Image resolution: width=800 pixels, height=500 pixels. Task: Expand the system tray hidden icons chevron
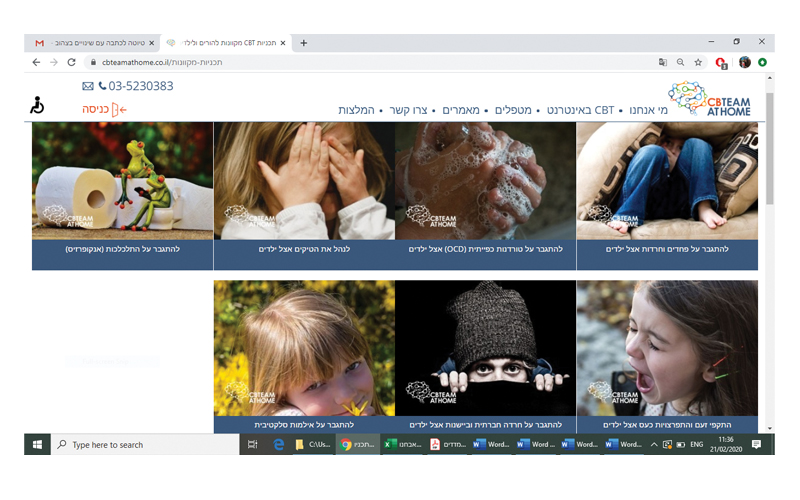[654, 444]
